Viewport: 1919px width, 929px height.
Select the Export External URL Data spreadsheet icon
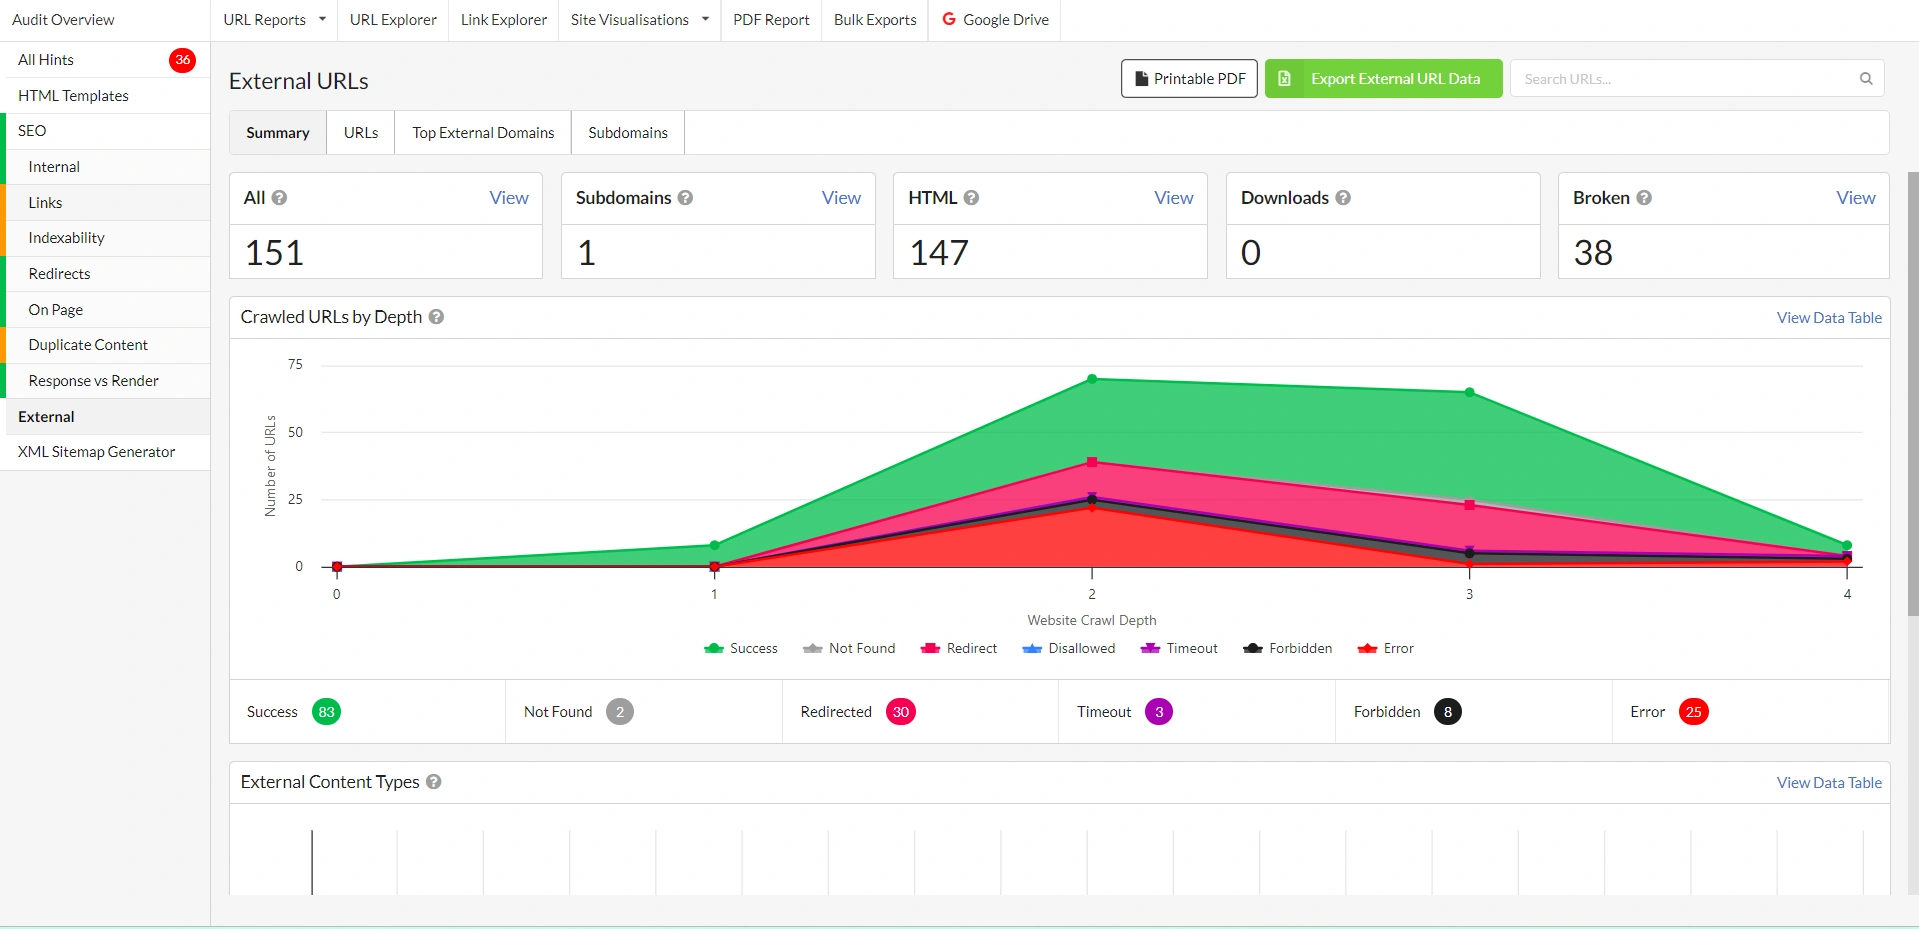pyautogui.click(x=1285, y=78)
